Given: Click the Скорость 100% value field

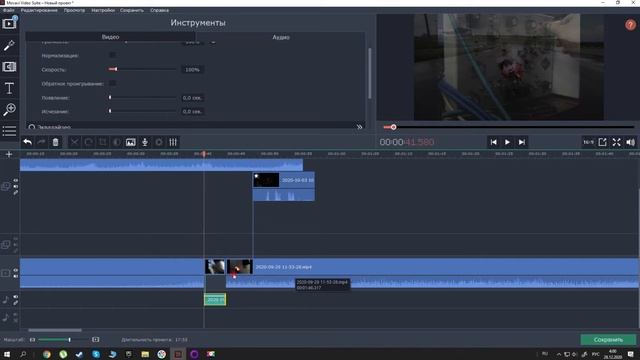Looking at the screenshot, I should coord(193,70).
